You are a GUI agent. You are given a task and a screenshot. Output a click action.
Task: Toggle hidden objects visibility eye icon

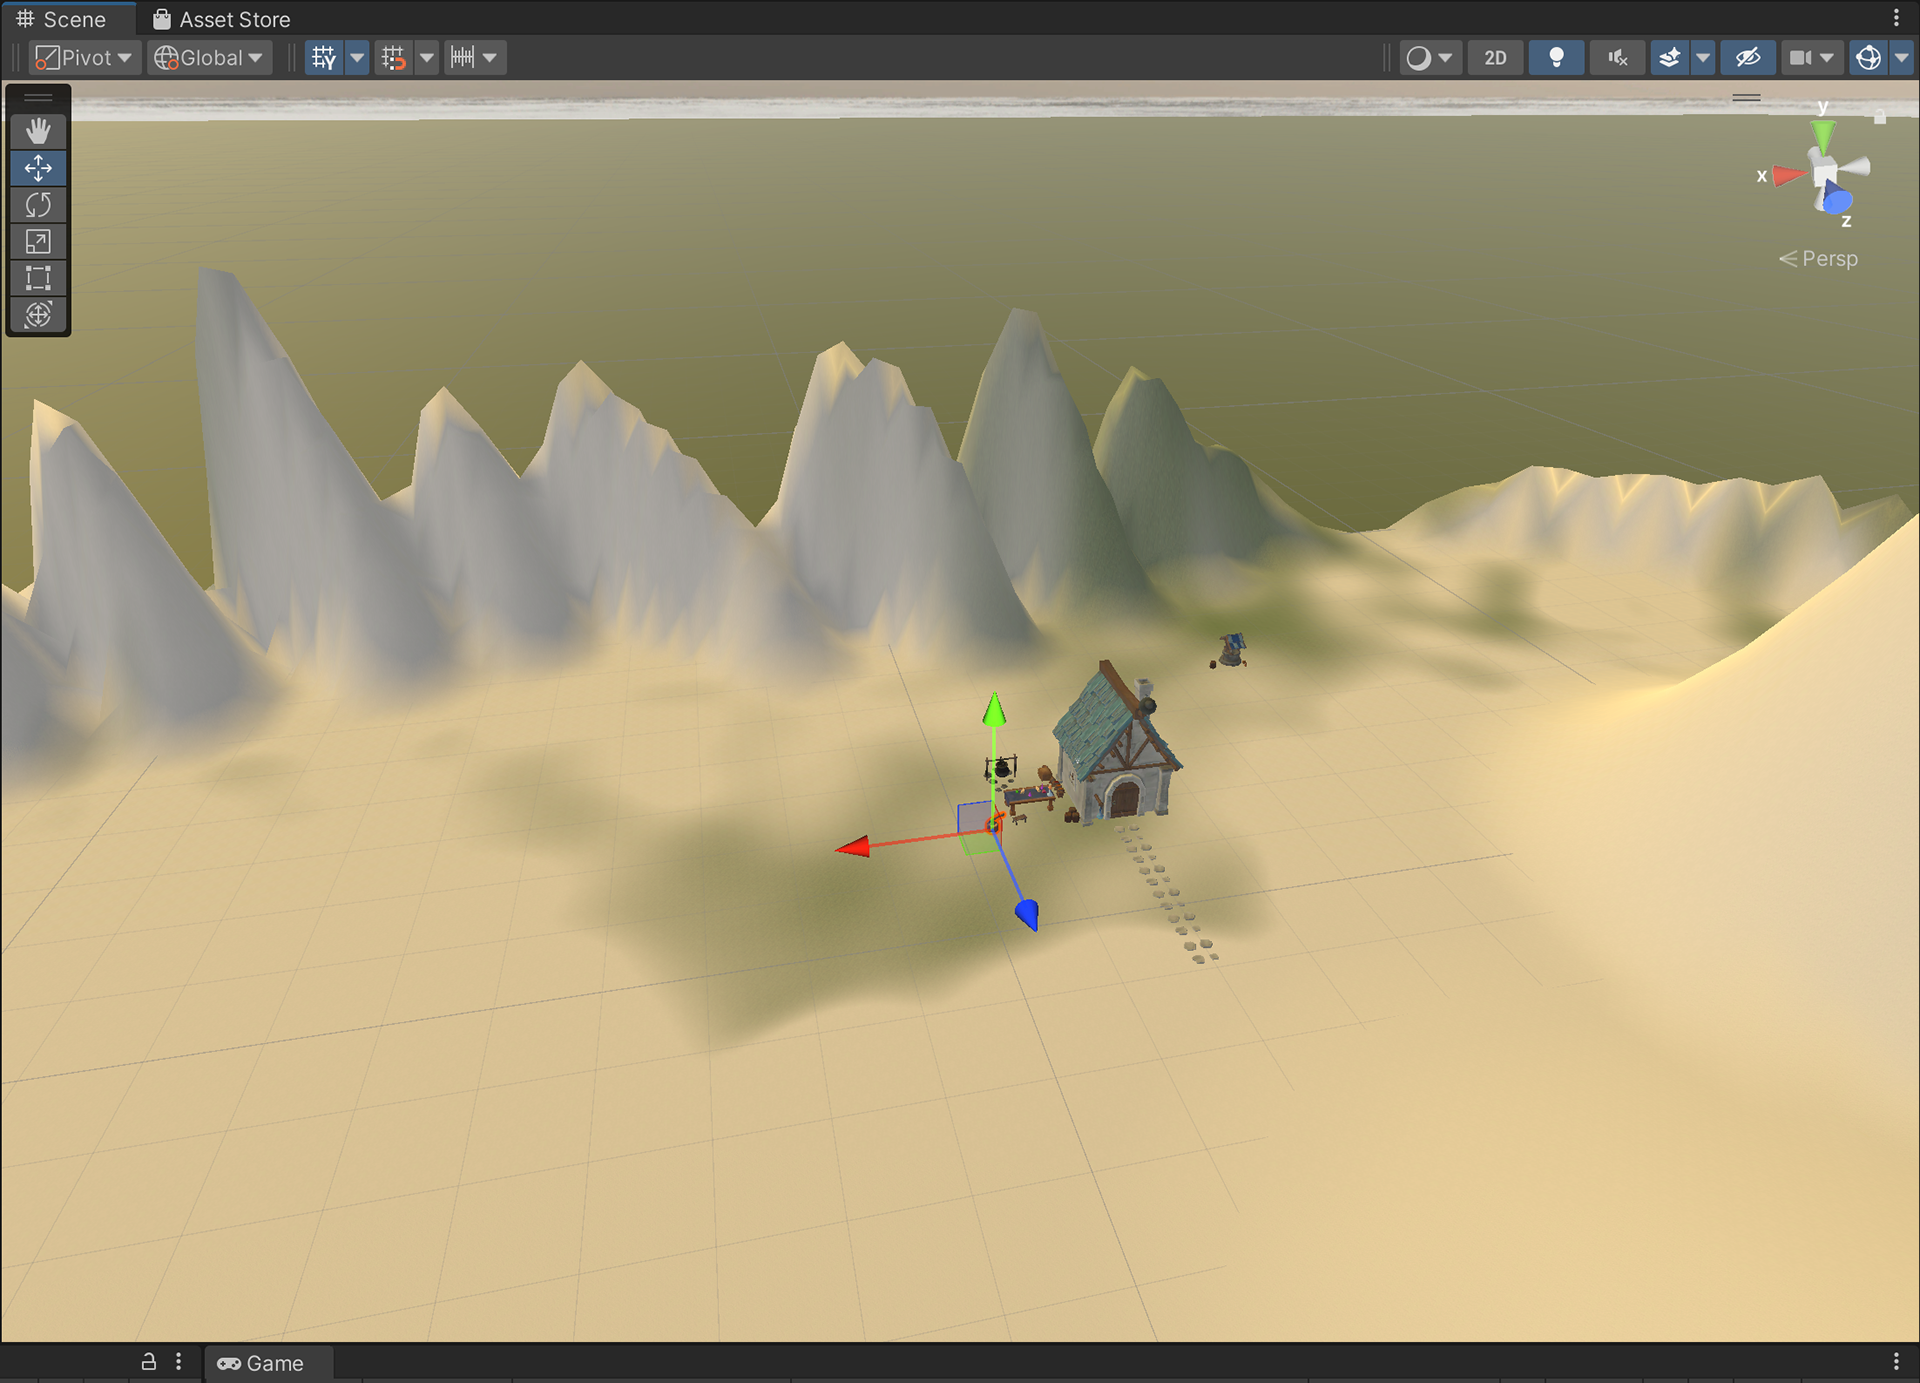[1747, 58]
